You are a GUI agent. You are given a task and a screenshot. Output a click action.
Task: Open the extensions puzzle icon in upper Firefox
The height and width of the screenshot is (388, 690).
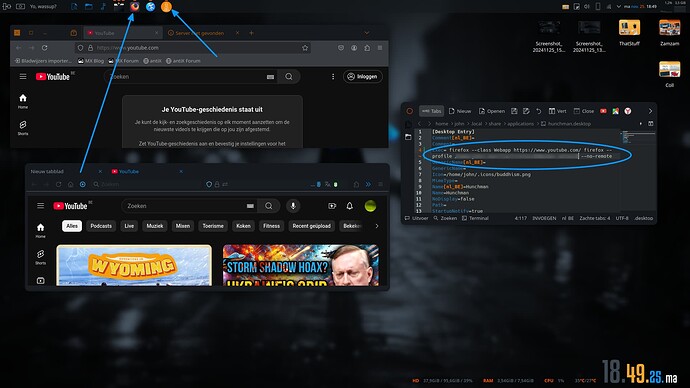point(367,48)
